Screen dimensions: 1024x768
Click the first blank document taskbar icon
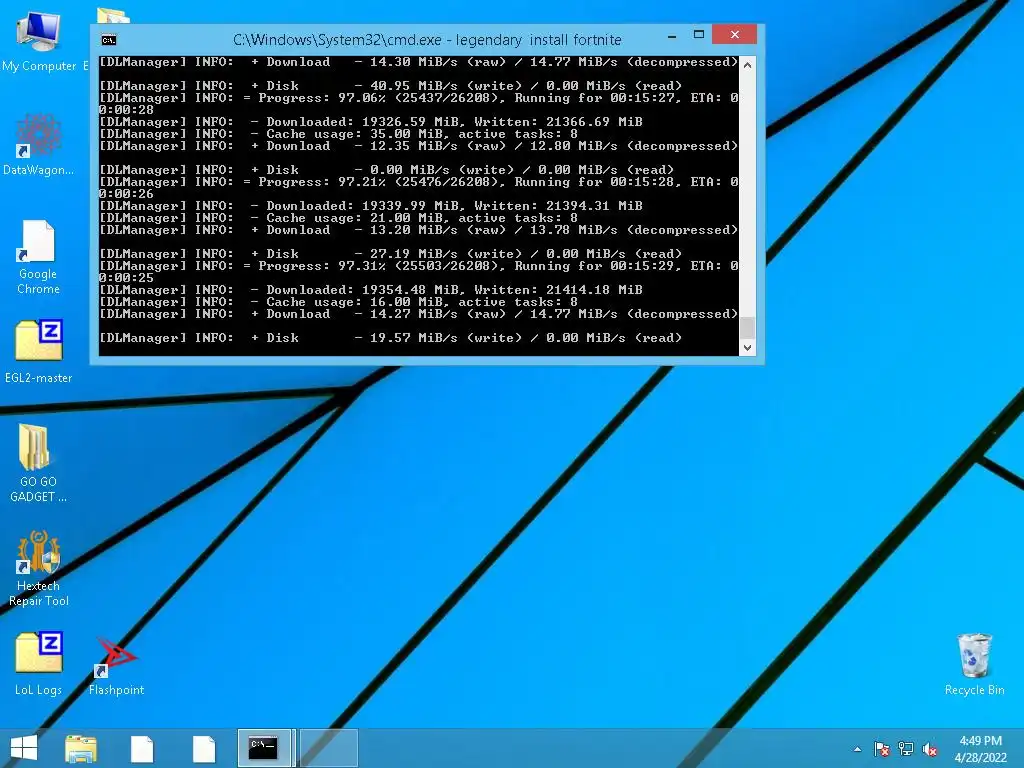point(142,748)
